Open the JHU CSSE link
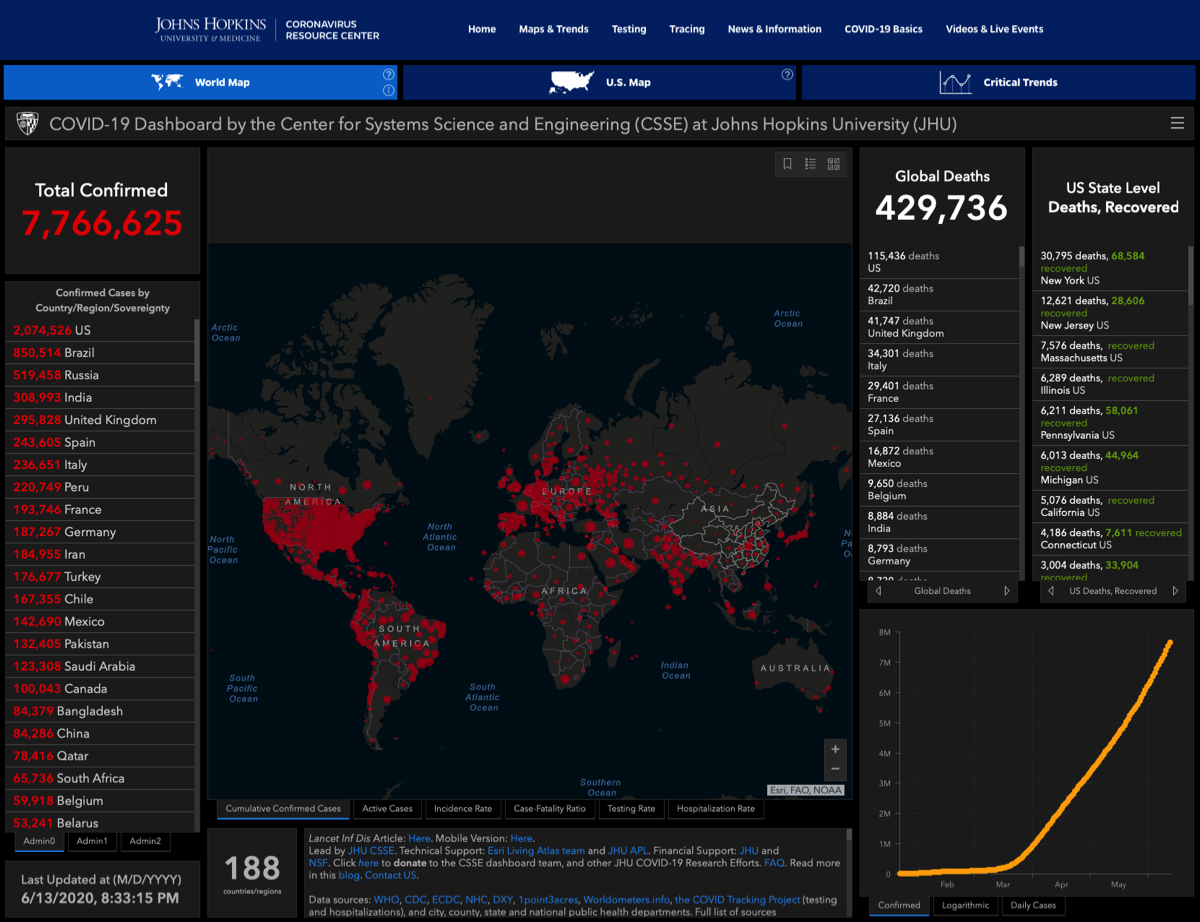The height and width of the screenshot is (922, 1200). pos(371,850)
